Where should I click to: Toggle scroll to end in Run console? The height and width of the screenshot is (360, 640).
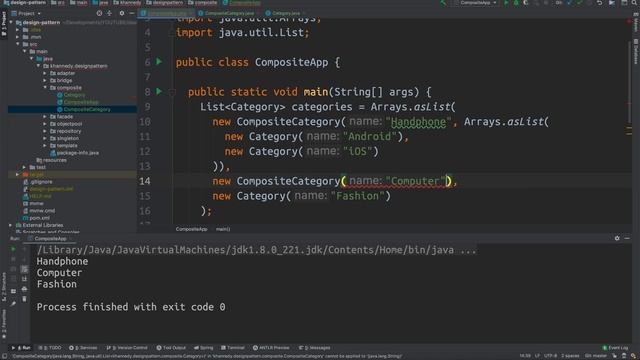point(24,279)
